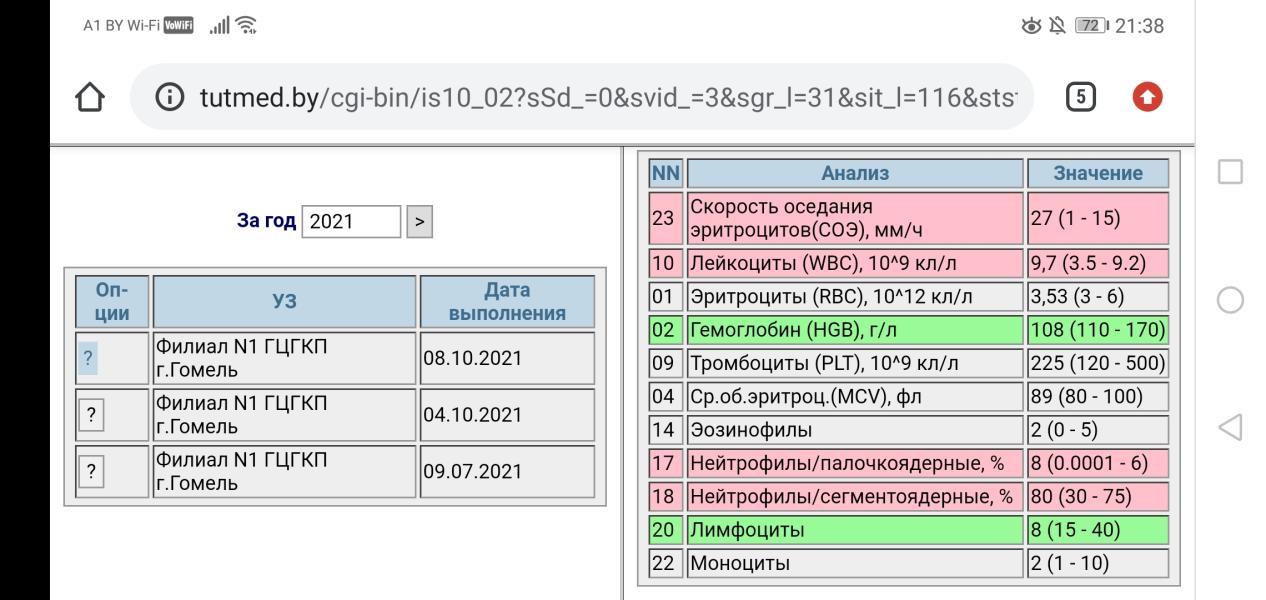Viewport: 1266px width, 600px height.
Task: Tap the Wi-Fi status icon
Action: [245, 26]
